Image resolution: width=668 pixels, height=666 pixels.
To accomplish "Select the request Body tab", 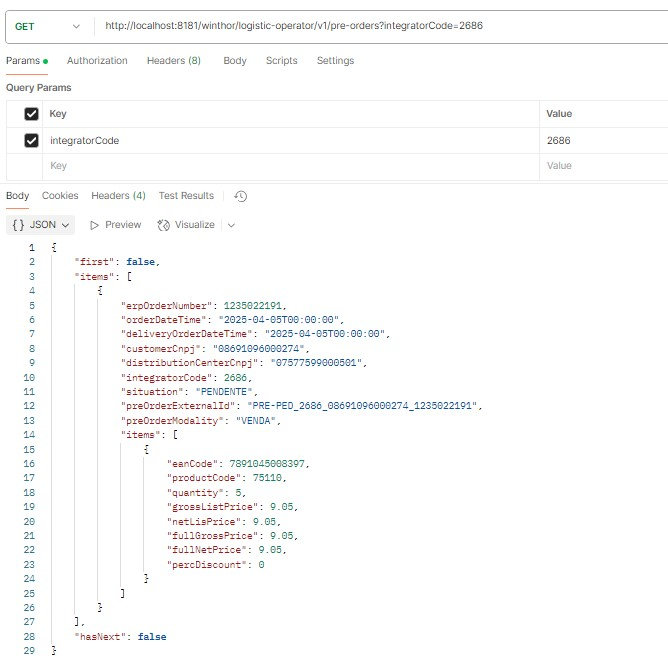I will click(x=235, y=61).
